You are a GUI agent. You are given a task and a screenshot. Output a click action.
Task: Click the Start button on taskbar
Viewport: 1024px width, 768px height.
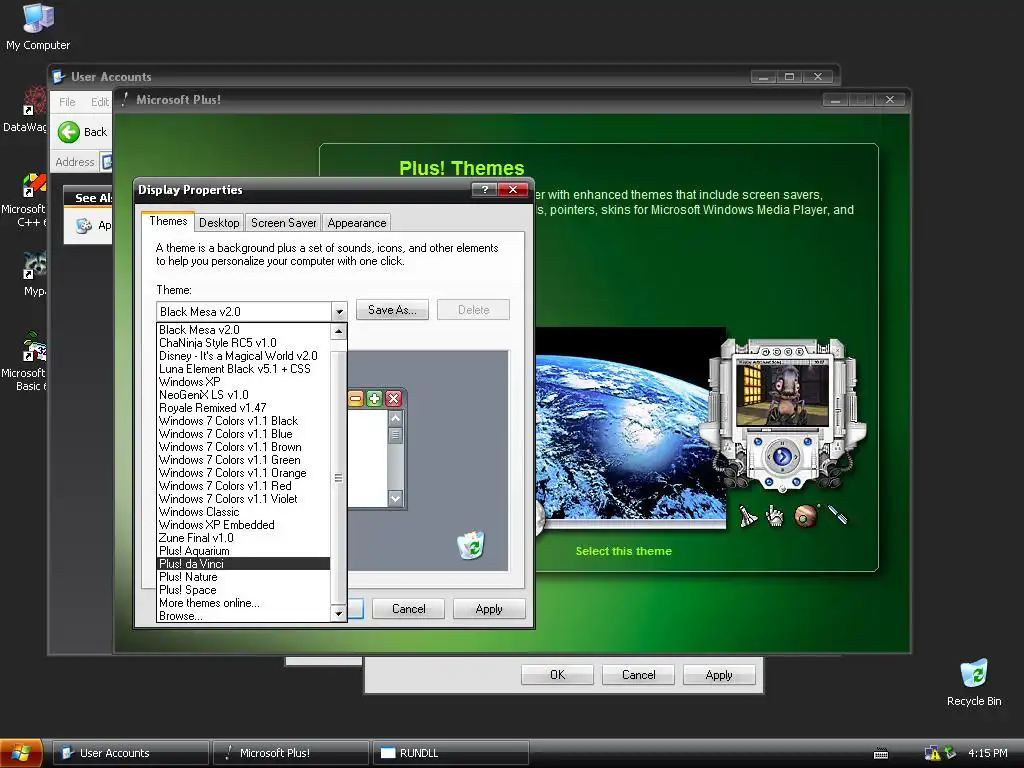tap(21, 753)
